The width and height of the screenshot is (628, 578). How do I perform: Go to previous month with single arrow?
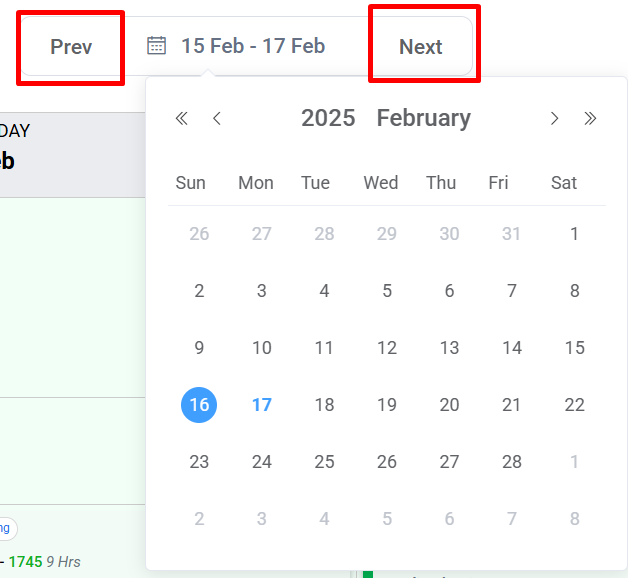pyautogui.click(x=217, y=119)
